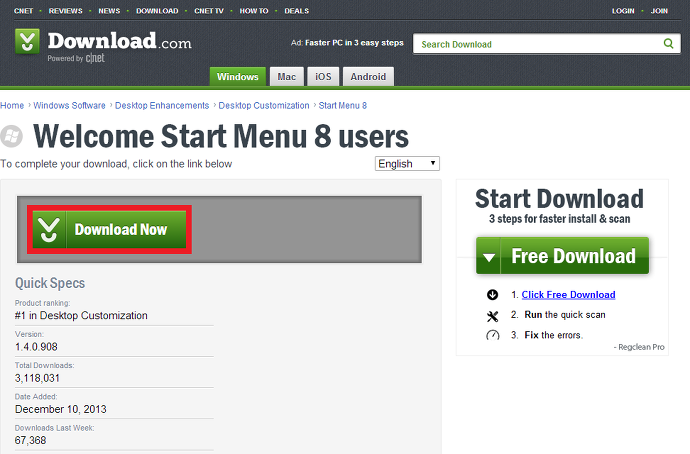Click the Run the quick scan step text

click(x=565, y=315)
